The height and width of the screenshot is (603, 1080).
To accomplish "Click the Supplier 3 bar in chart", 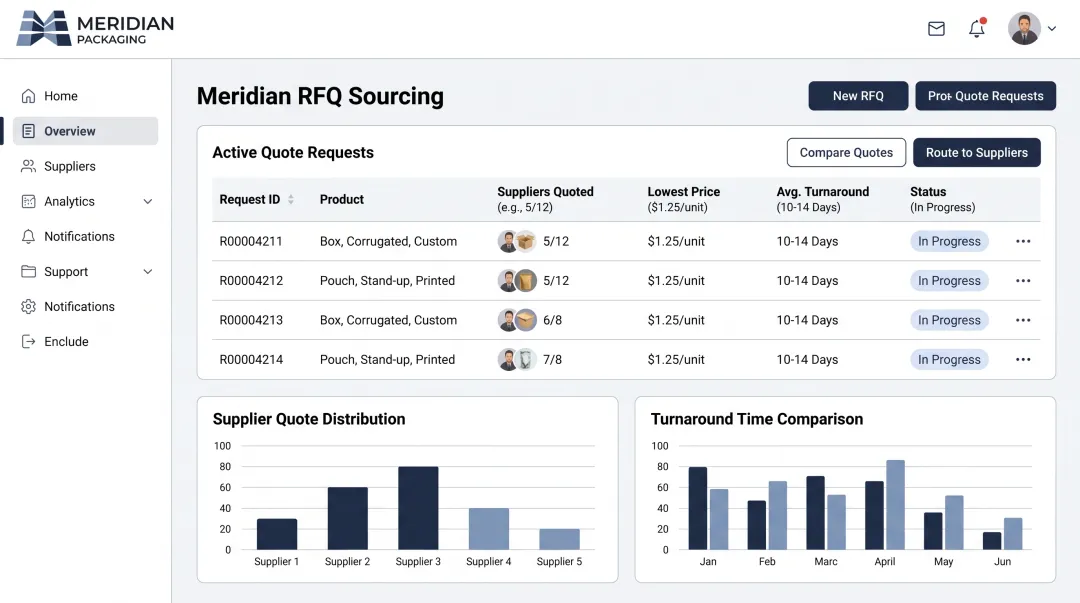I will [x=418, y=508].
